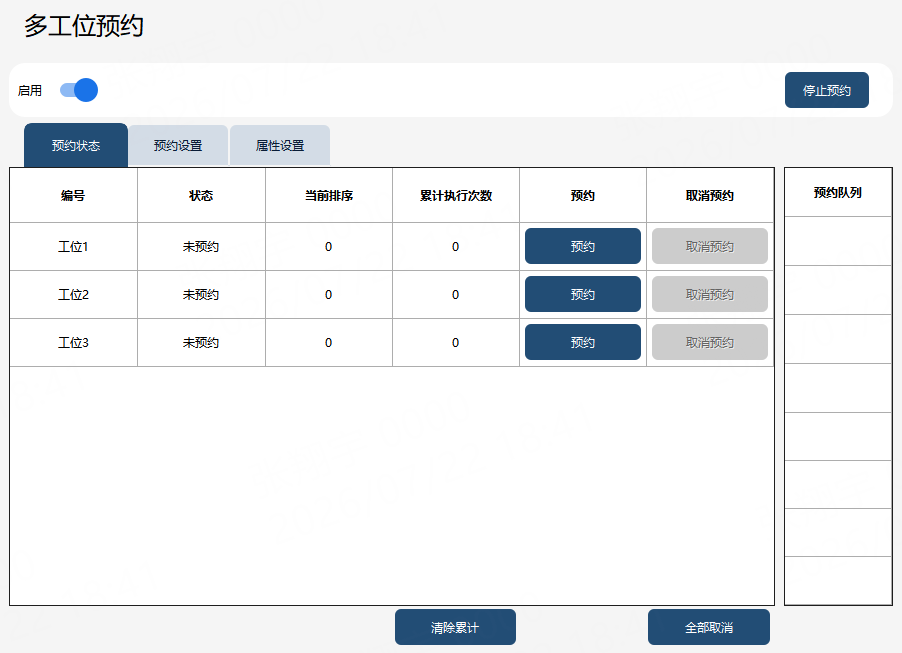Click 当前排序 value for 工位1
The image size is (902, 653).
pyautogui.click(x=328, y=247)
